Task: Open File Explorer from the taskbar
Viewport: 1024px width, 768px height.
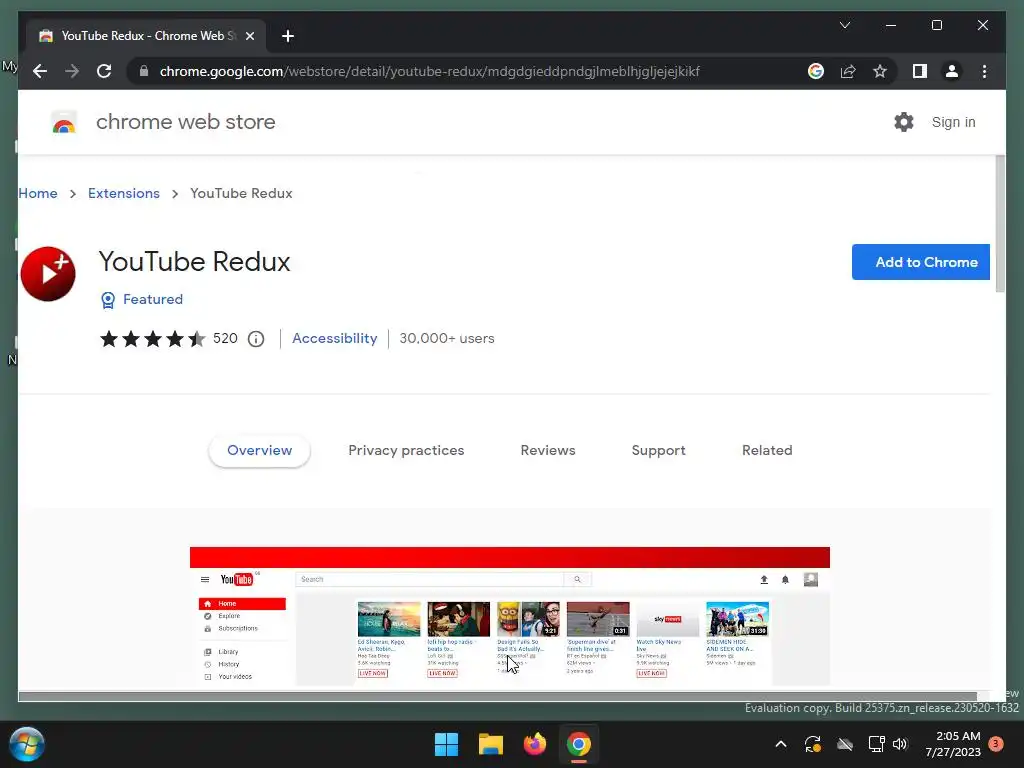Action: 490,744
